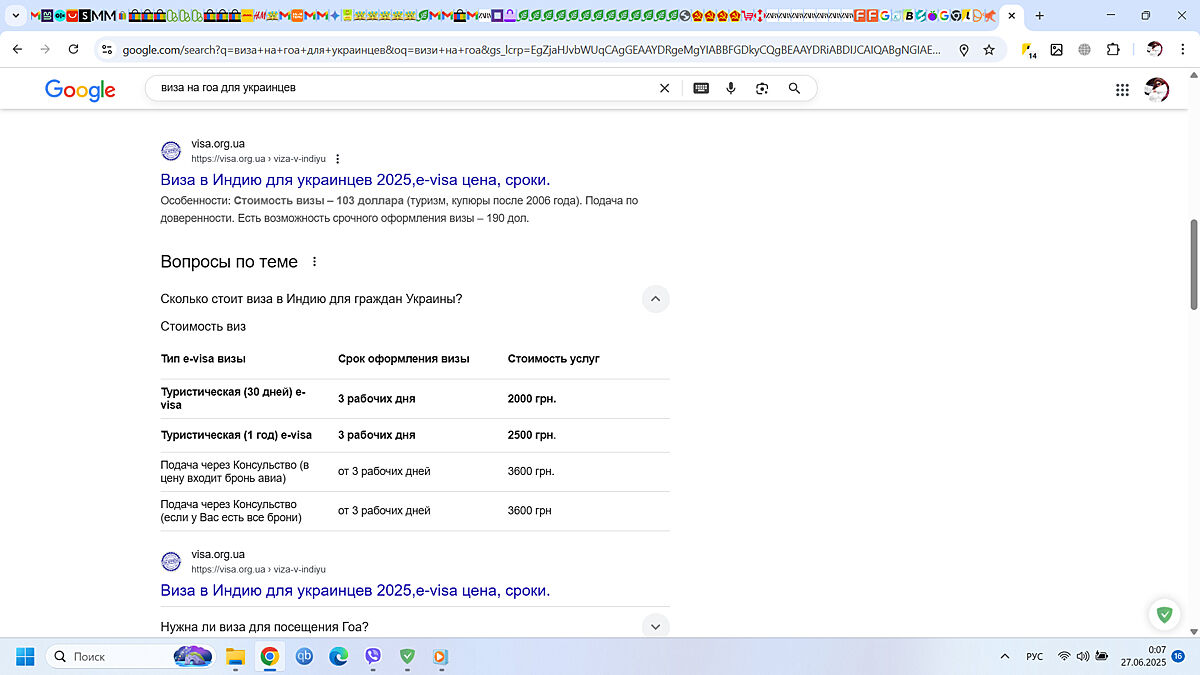
Task: Open first 'Виза в Индию для украинцев 2025' link
Action: click(355, 180)
